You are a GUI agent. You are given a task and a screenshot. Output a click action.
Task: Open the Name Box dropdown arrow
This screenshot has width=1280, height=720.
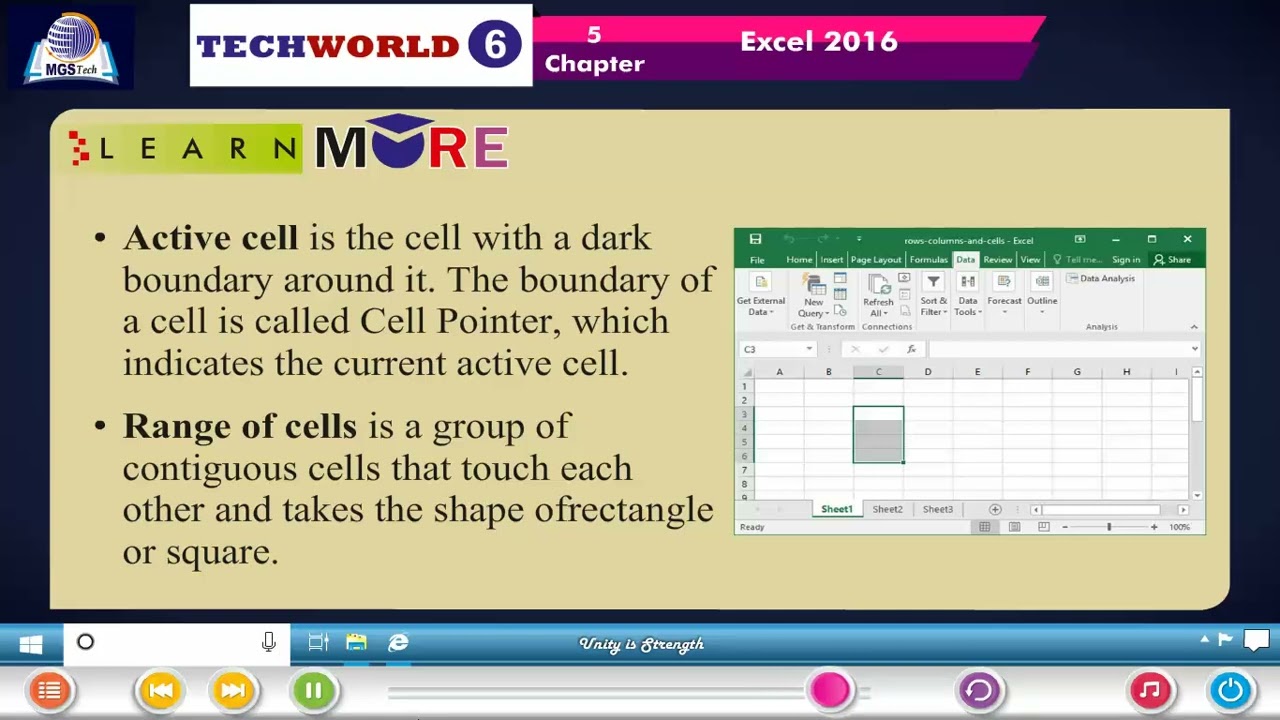(x=808, y=349)
